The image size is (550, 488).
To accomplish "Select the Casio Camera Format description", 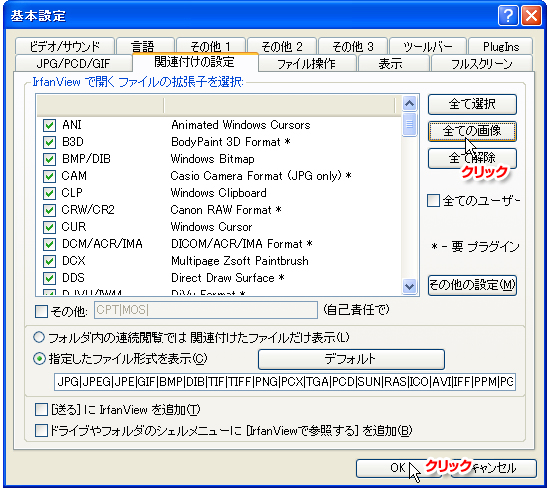I will [x=261, y=176].
